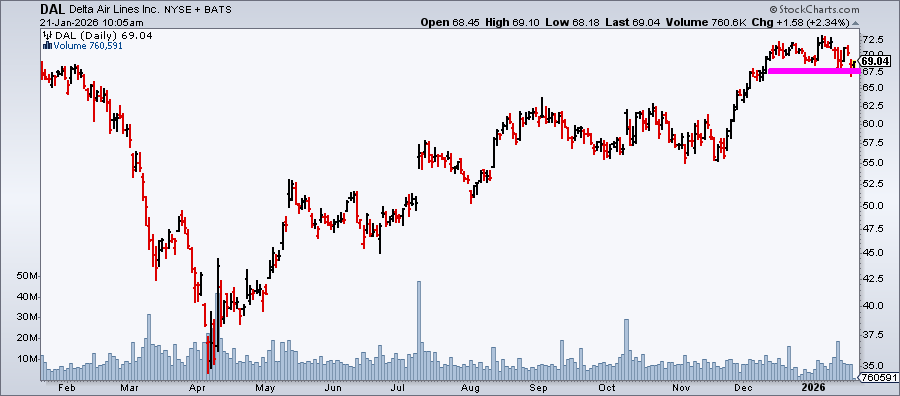Click the NYSE + BATS exchange label

(199, 10)
